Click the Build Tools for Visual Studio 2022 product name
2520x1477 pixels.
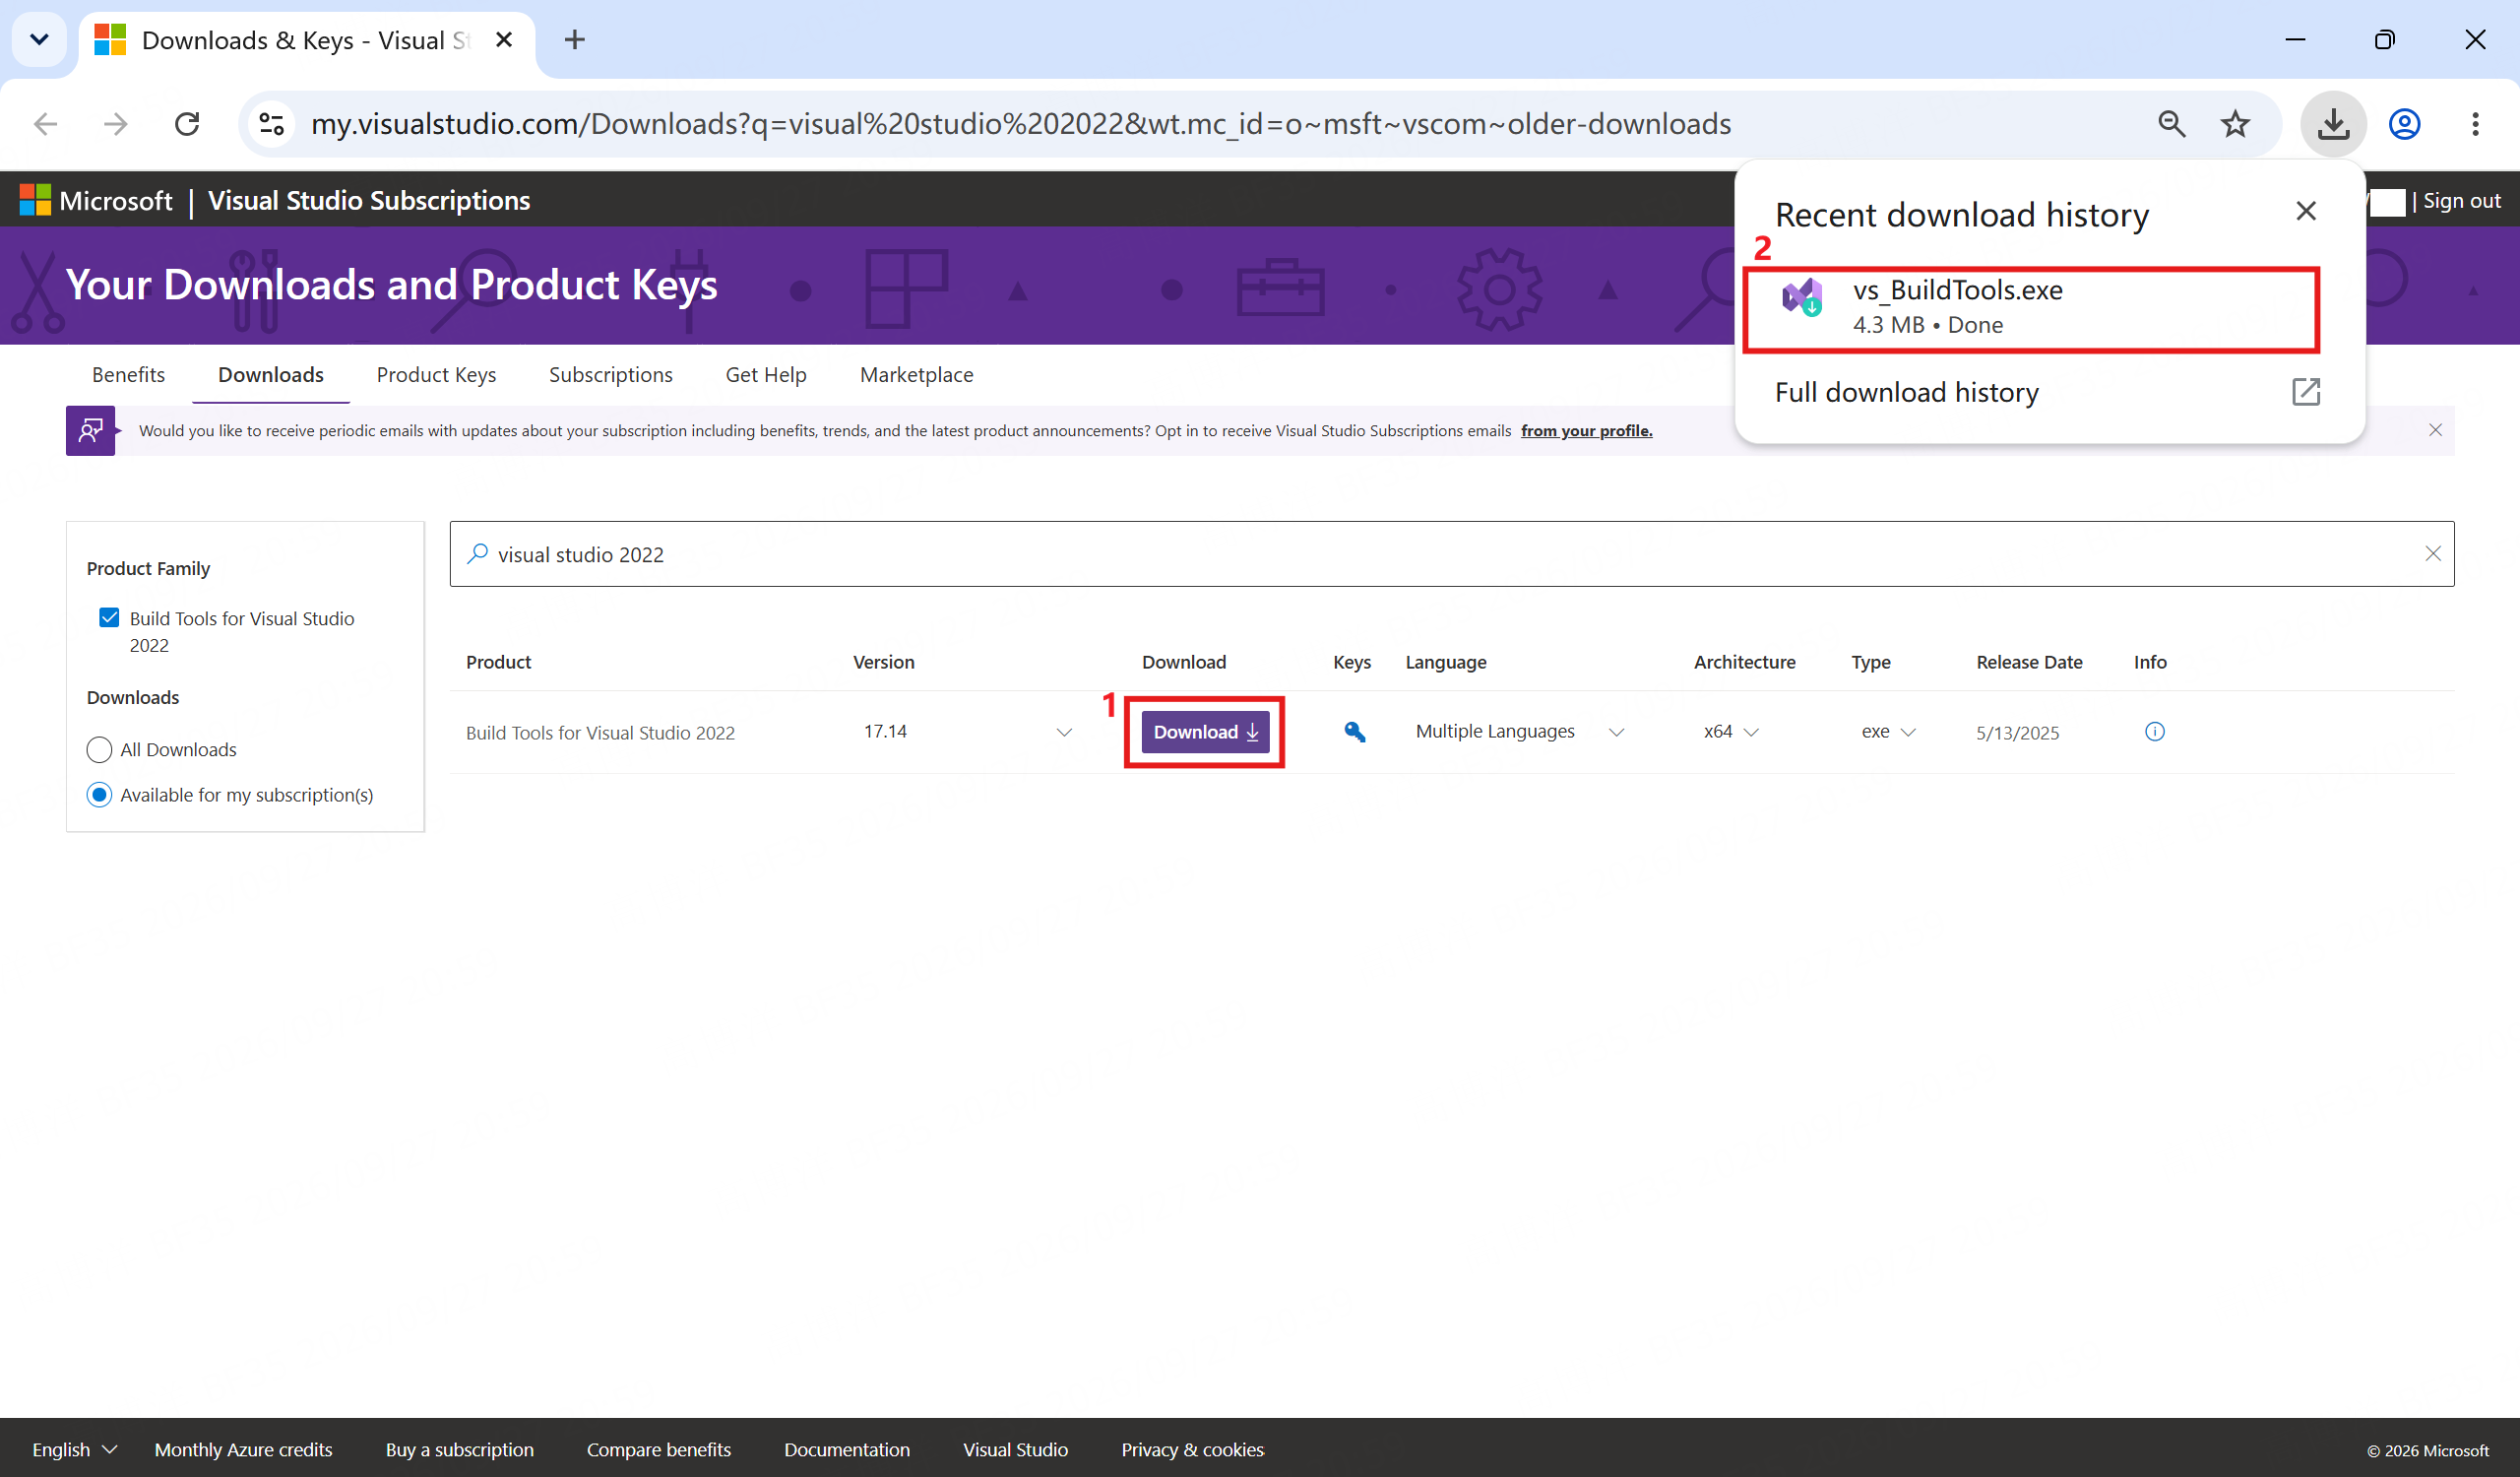point(600,733)
